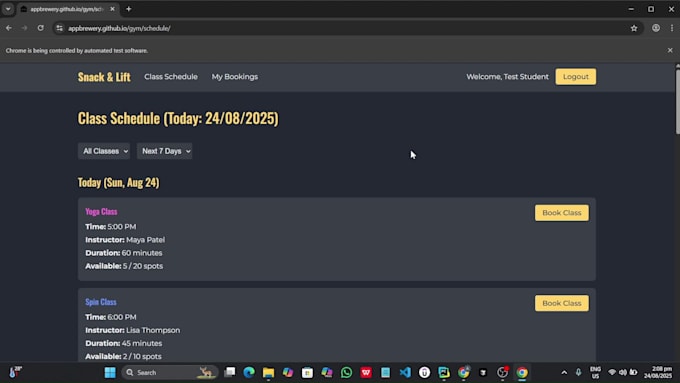680x383 pixels.
Task: Bookmark this page with the star icon
Action: pos(634,28)
